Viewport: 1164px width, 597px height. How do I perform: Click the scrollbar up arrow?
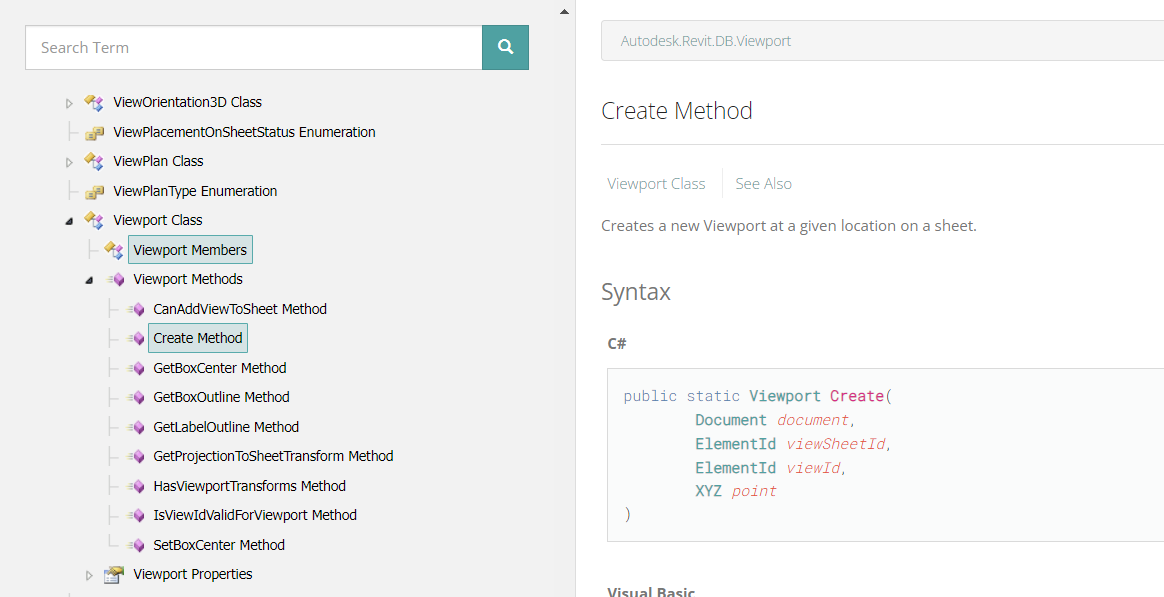(564, 11)
